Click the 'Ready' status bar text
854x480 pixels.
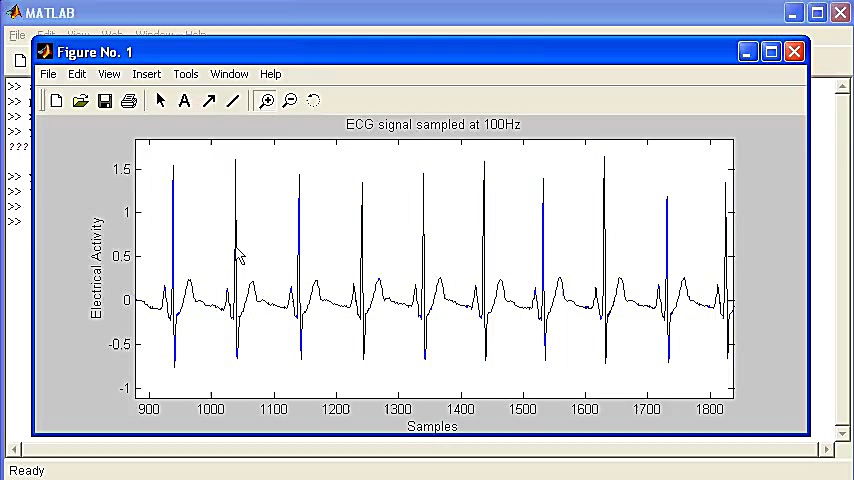(x=27, y=471)
